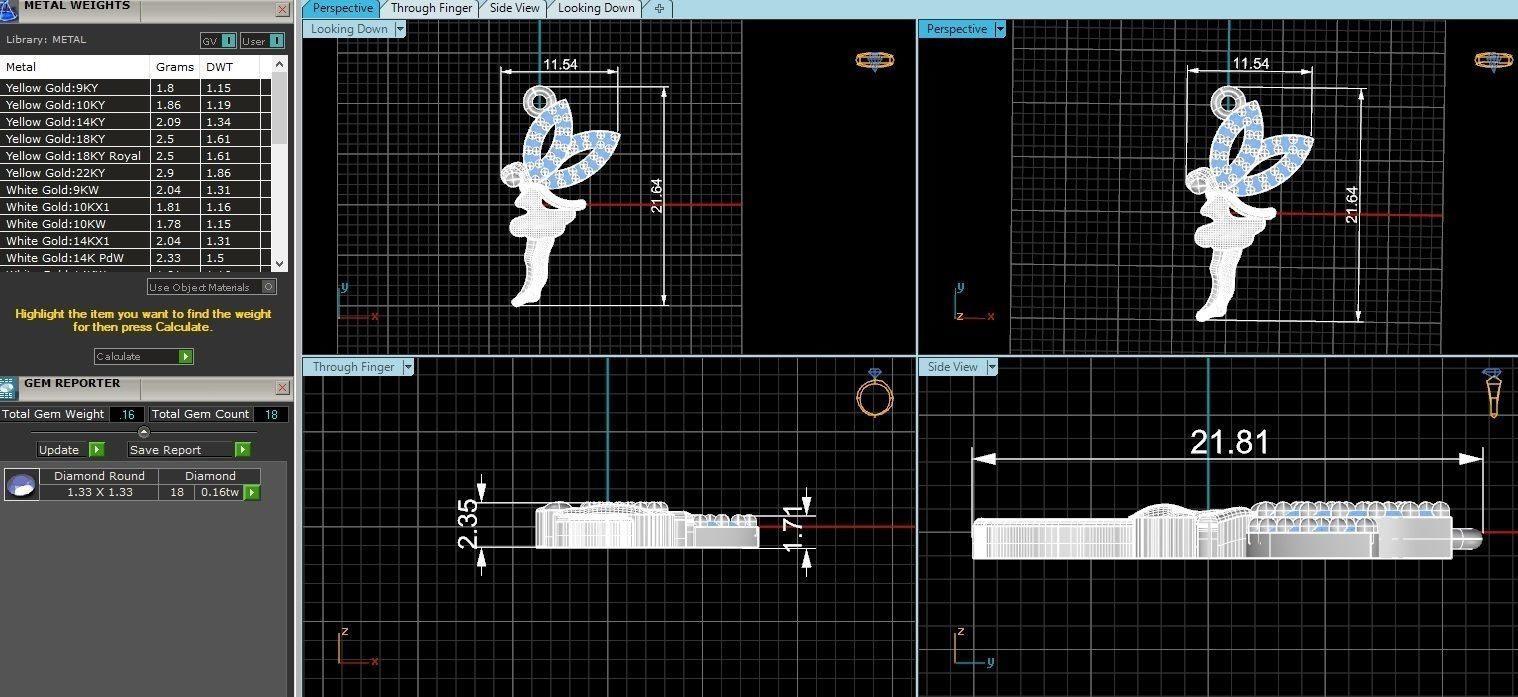The image size is (1518, 697).
Task: Click the ring icon in Side View viewport
Action: click(x=1491, y=393)
